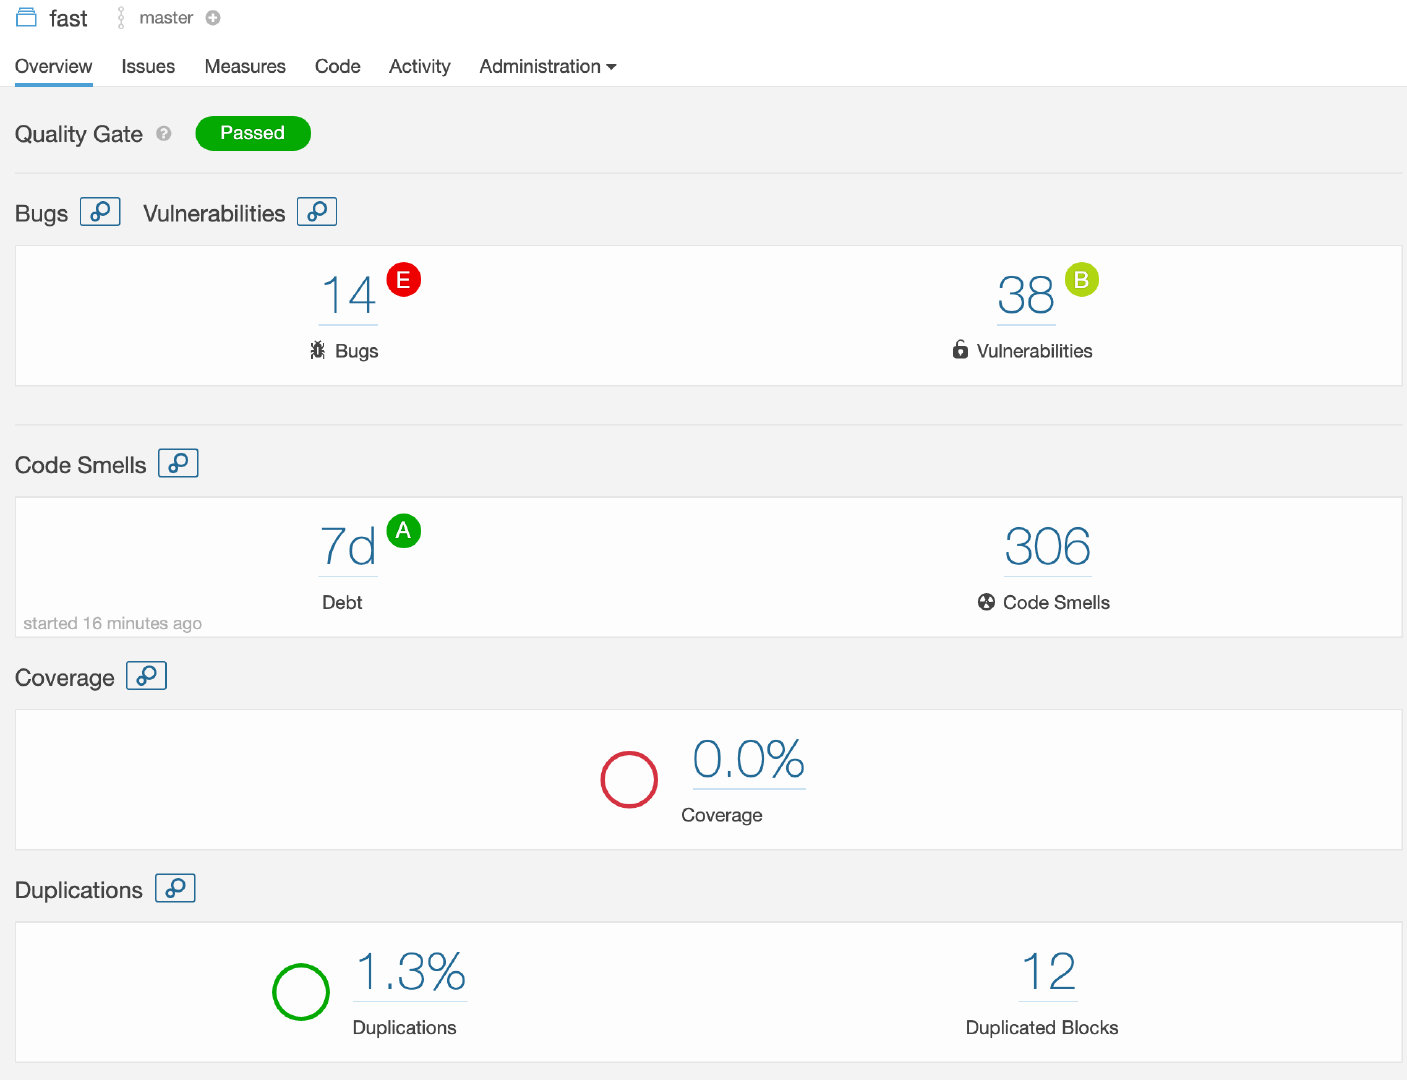Screen dimensions: 1407x1080
Task: Click the Quality Gate help icon
Action: coord(164,133)
